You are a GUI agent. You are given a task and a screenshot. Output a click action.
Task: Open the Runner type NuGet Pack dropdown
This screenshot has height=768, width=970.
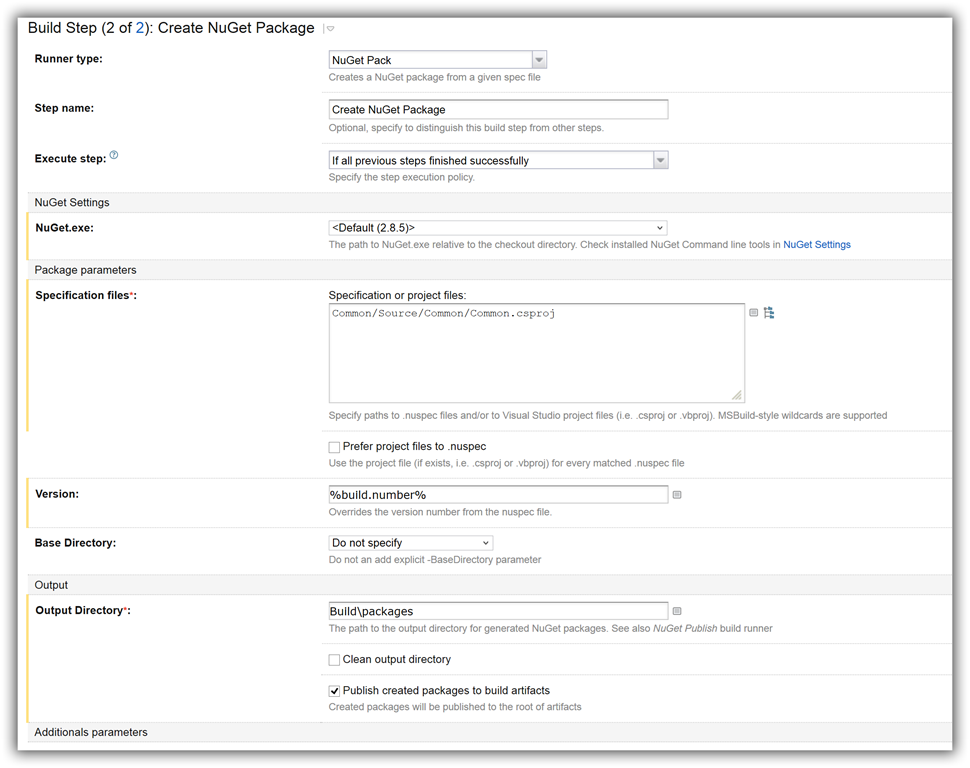point(437,60)
